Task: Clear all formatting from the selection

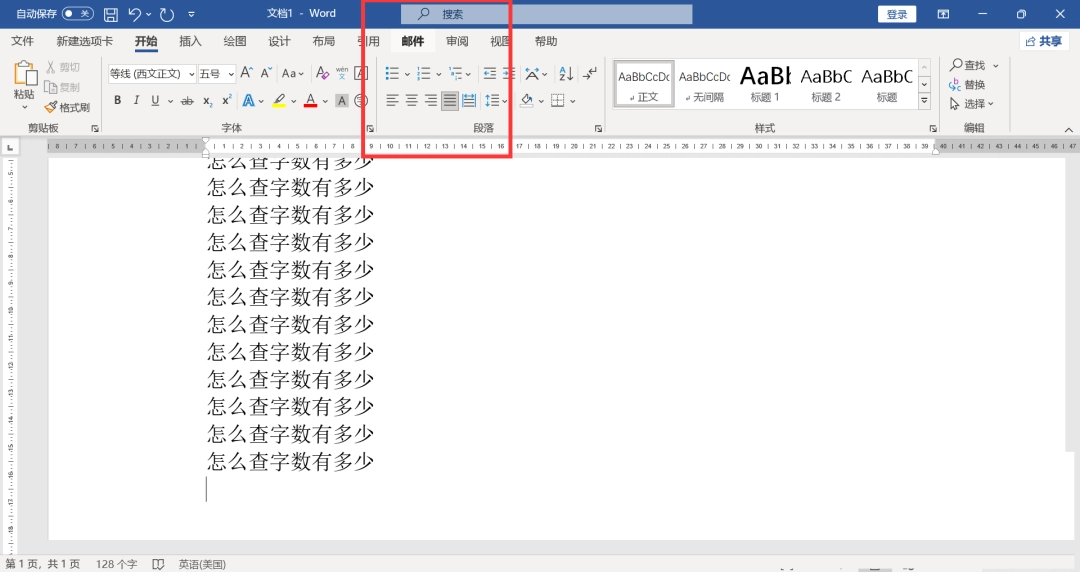Action: tap(322, 73)
